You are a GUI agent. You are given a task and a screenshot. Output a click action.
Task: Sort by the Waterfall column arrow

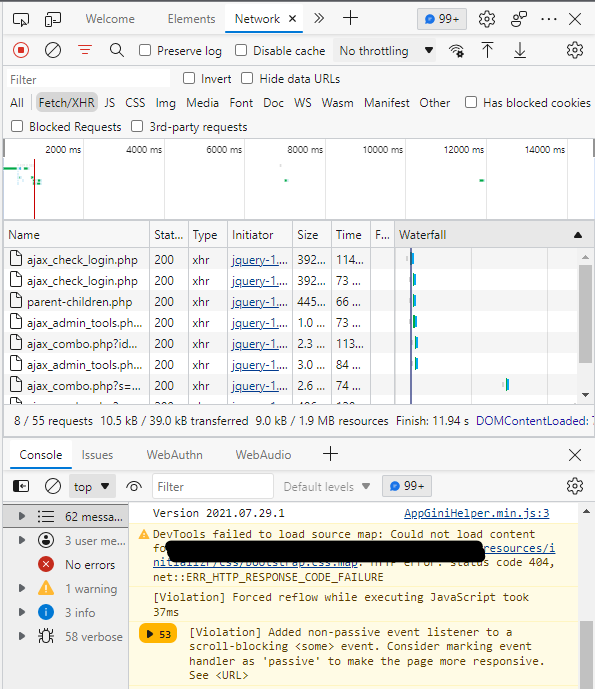(x=578, y=235)
